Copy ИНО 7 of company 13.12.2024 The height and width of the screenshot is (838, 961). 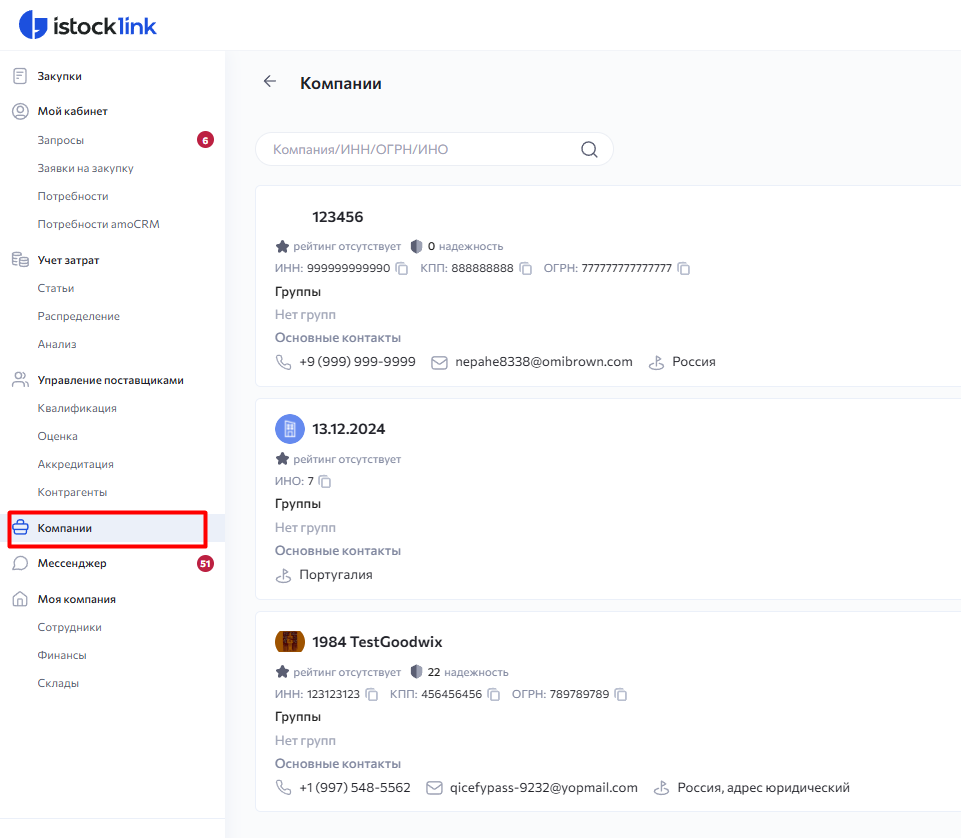coord(324,481)
